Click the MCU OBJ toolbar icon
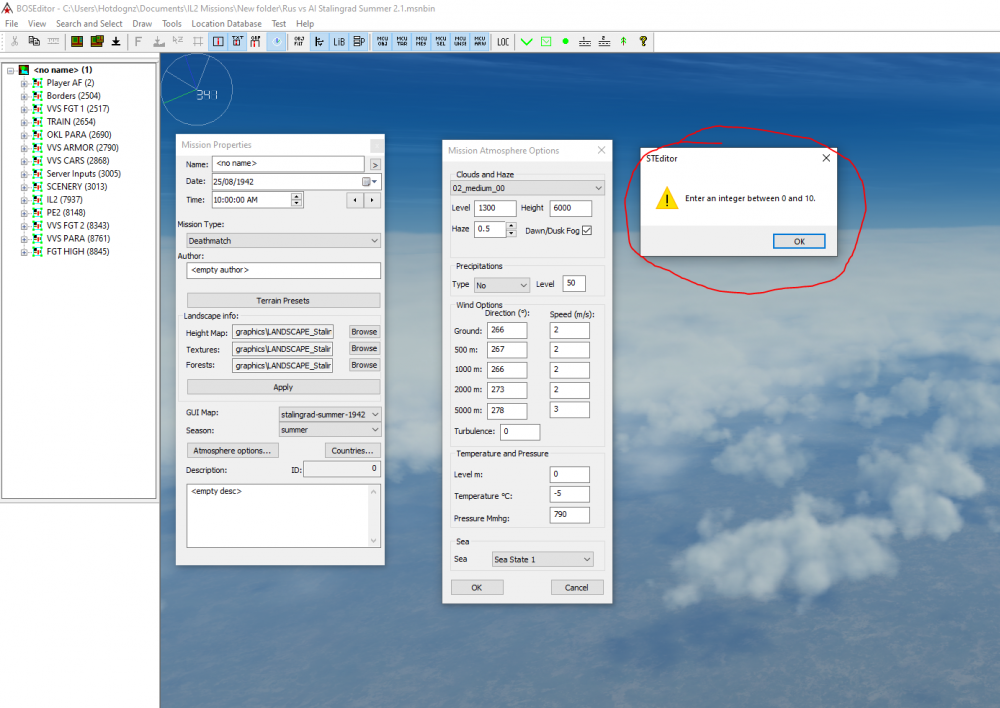This screenshot has width=1000, height=708. coord(382,42)
